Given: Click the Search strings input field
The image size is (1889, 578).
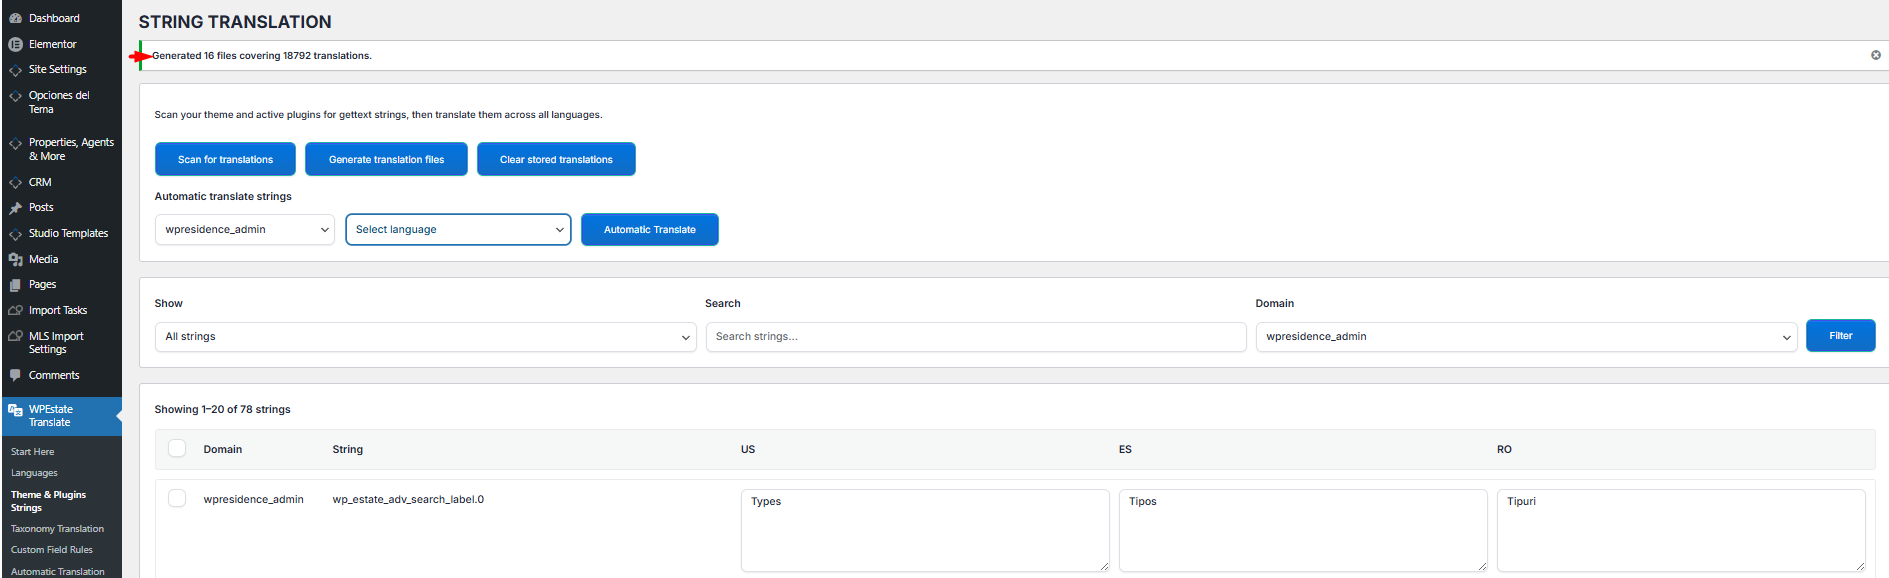Looking at the screenshot, I should 975,337.
